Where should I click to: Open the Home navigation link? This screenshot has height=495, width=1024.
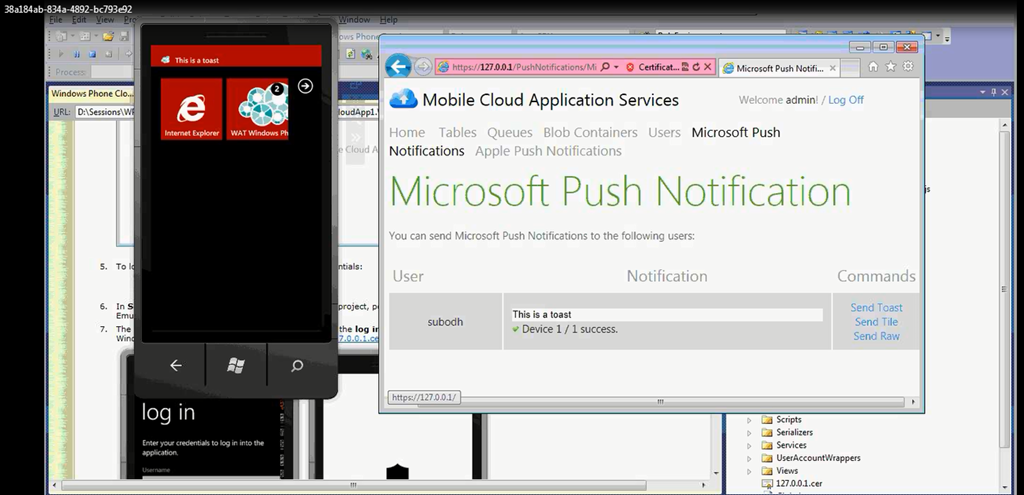(407, 133)
